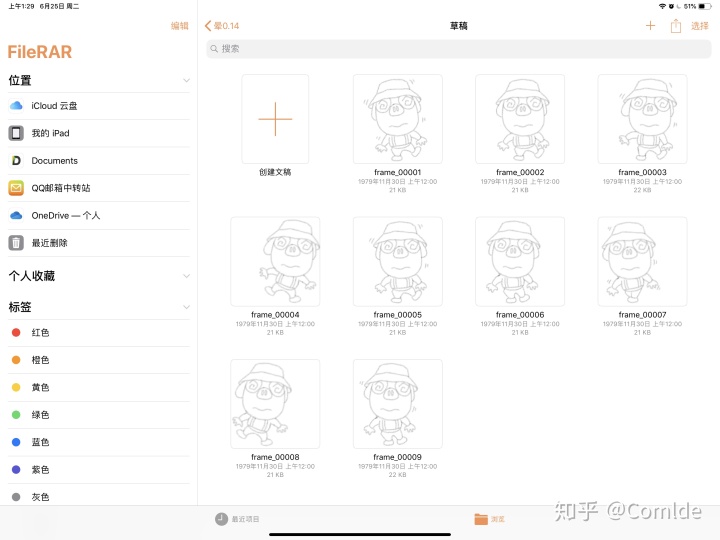Open frame_00005 thumbnail
Image resolution: width=720 pixels, height=540 pixels.
[398, 262]
